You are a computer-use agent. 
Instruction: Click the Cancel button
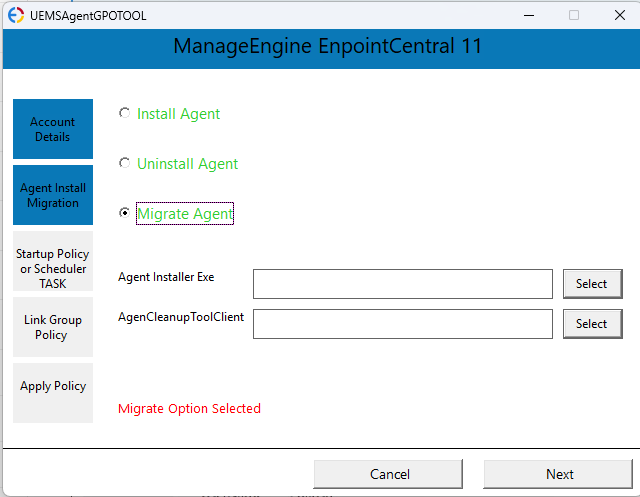point(388,474)
